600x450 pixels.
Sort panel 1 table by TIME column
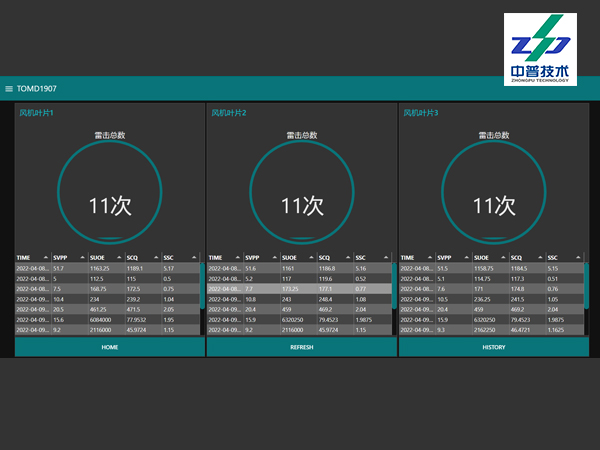(x=31, y=257)
